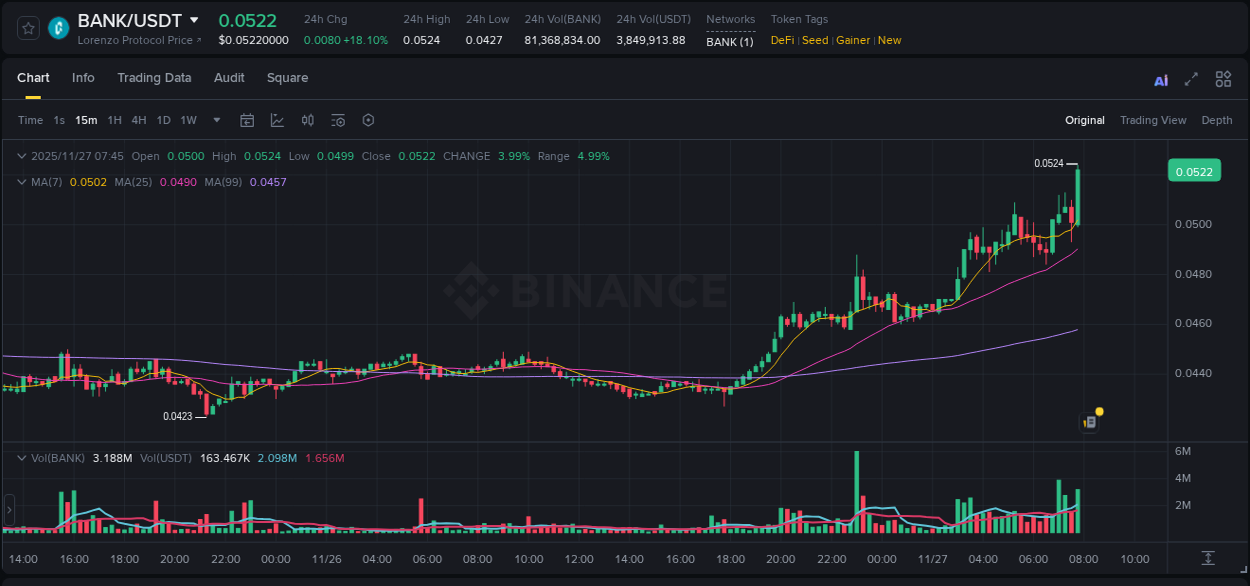Open the BANK/USDT pair dropdown

pyautogui.click(x=196, y=19)
